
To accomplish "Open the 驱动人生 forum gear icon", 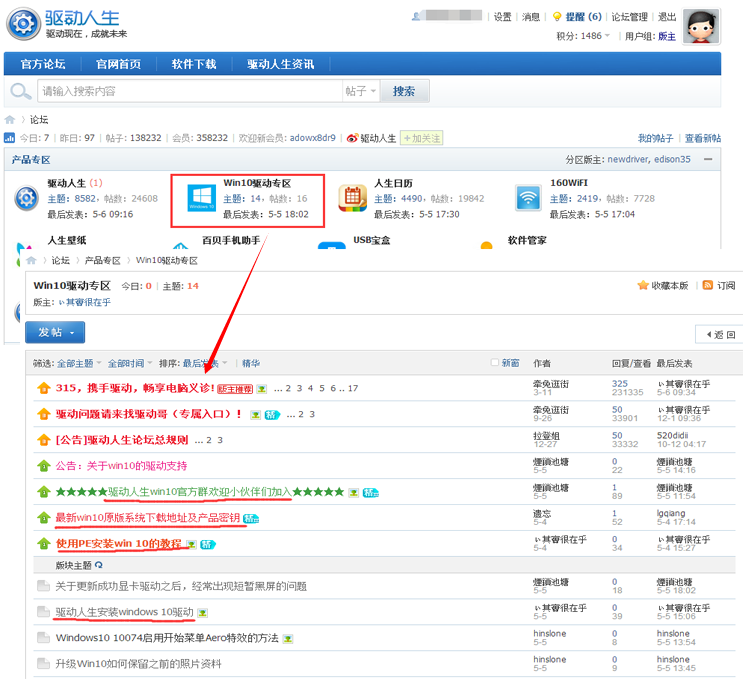I will coord(26,200).
